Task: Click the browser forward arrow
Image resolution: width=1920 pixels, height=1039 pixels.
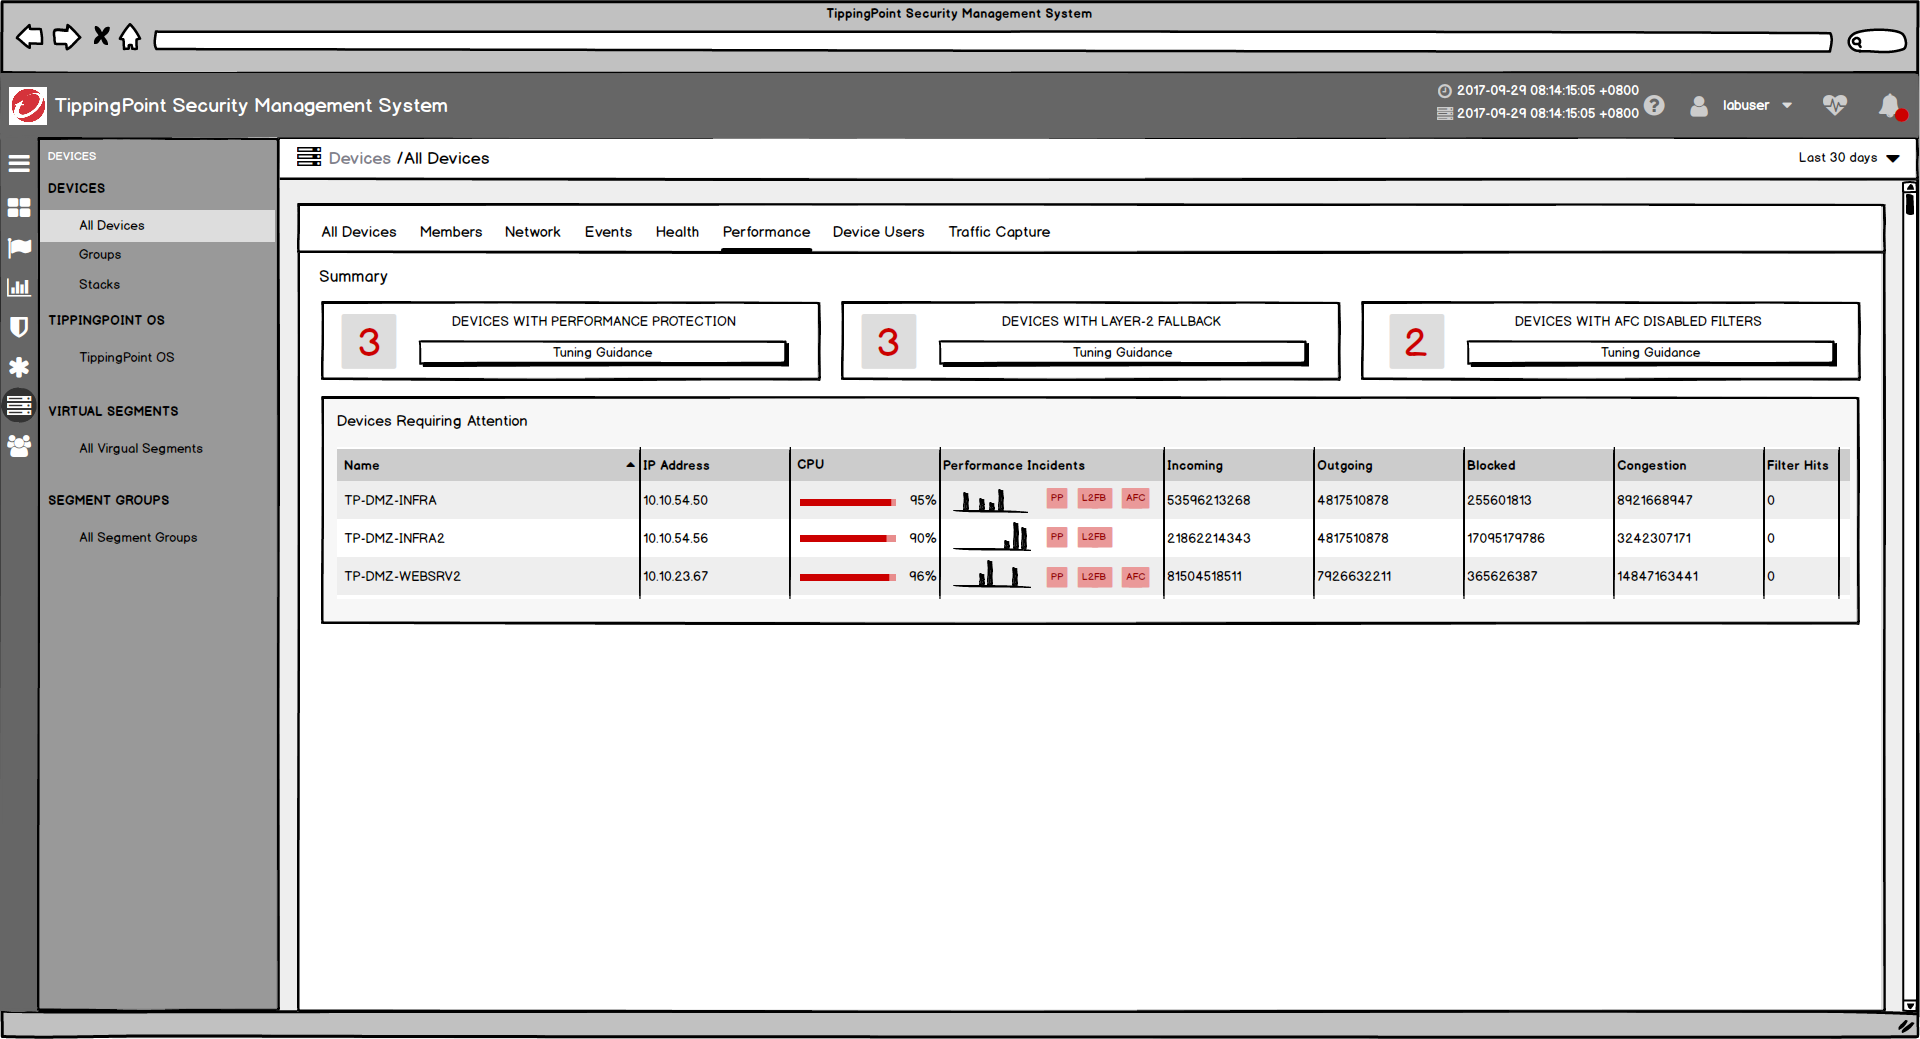Action: (67, 38)
